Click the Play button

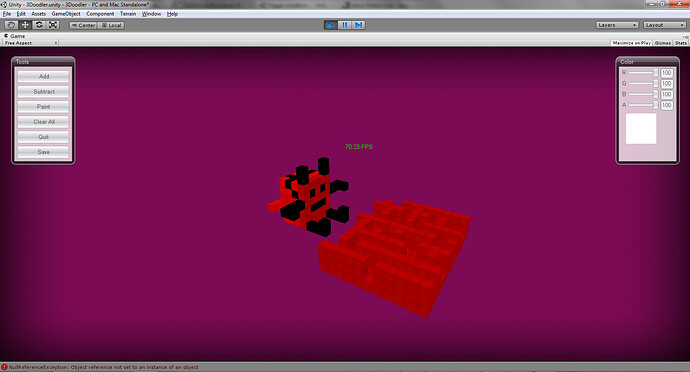(330, 25)
